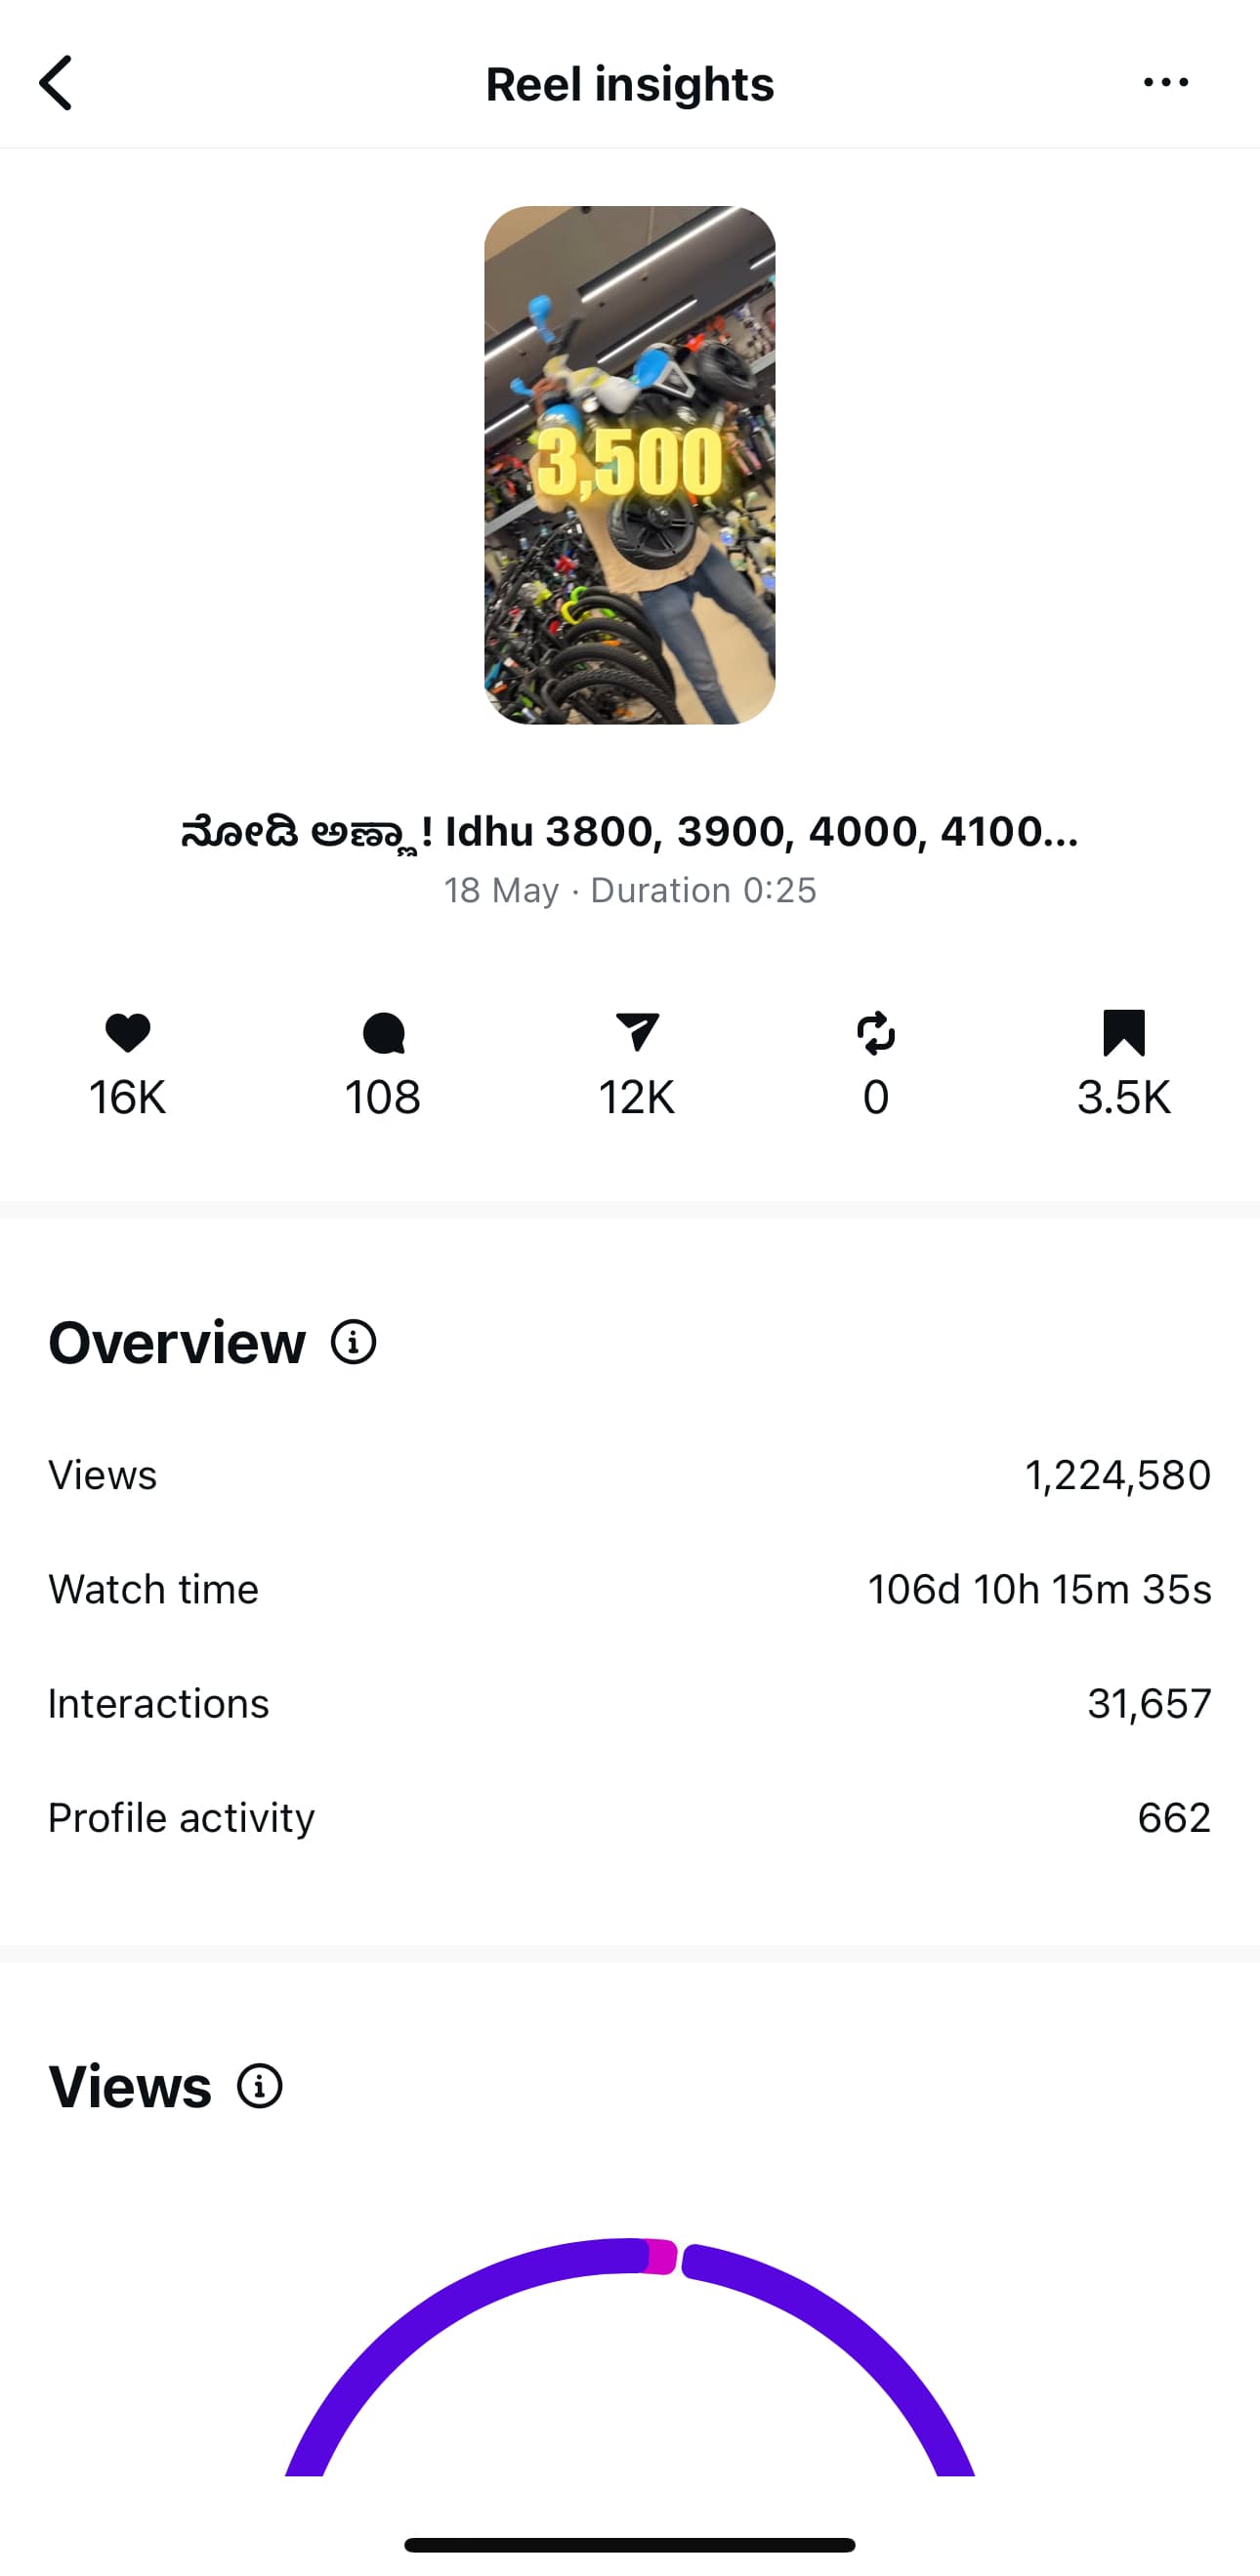
Task: Tap the reel caption starting 'Idhu 3800'
Action: pos(630,832)
